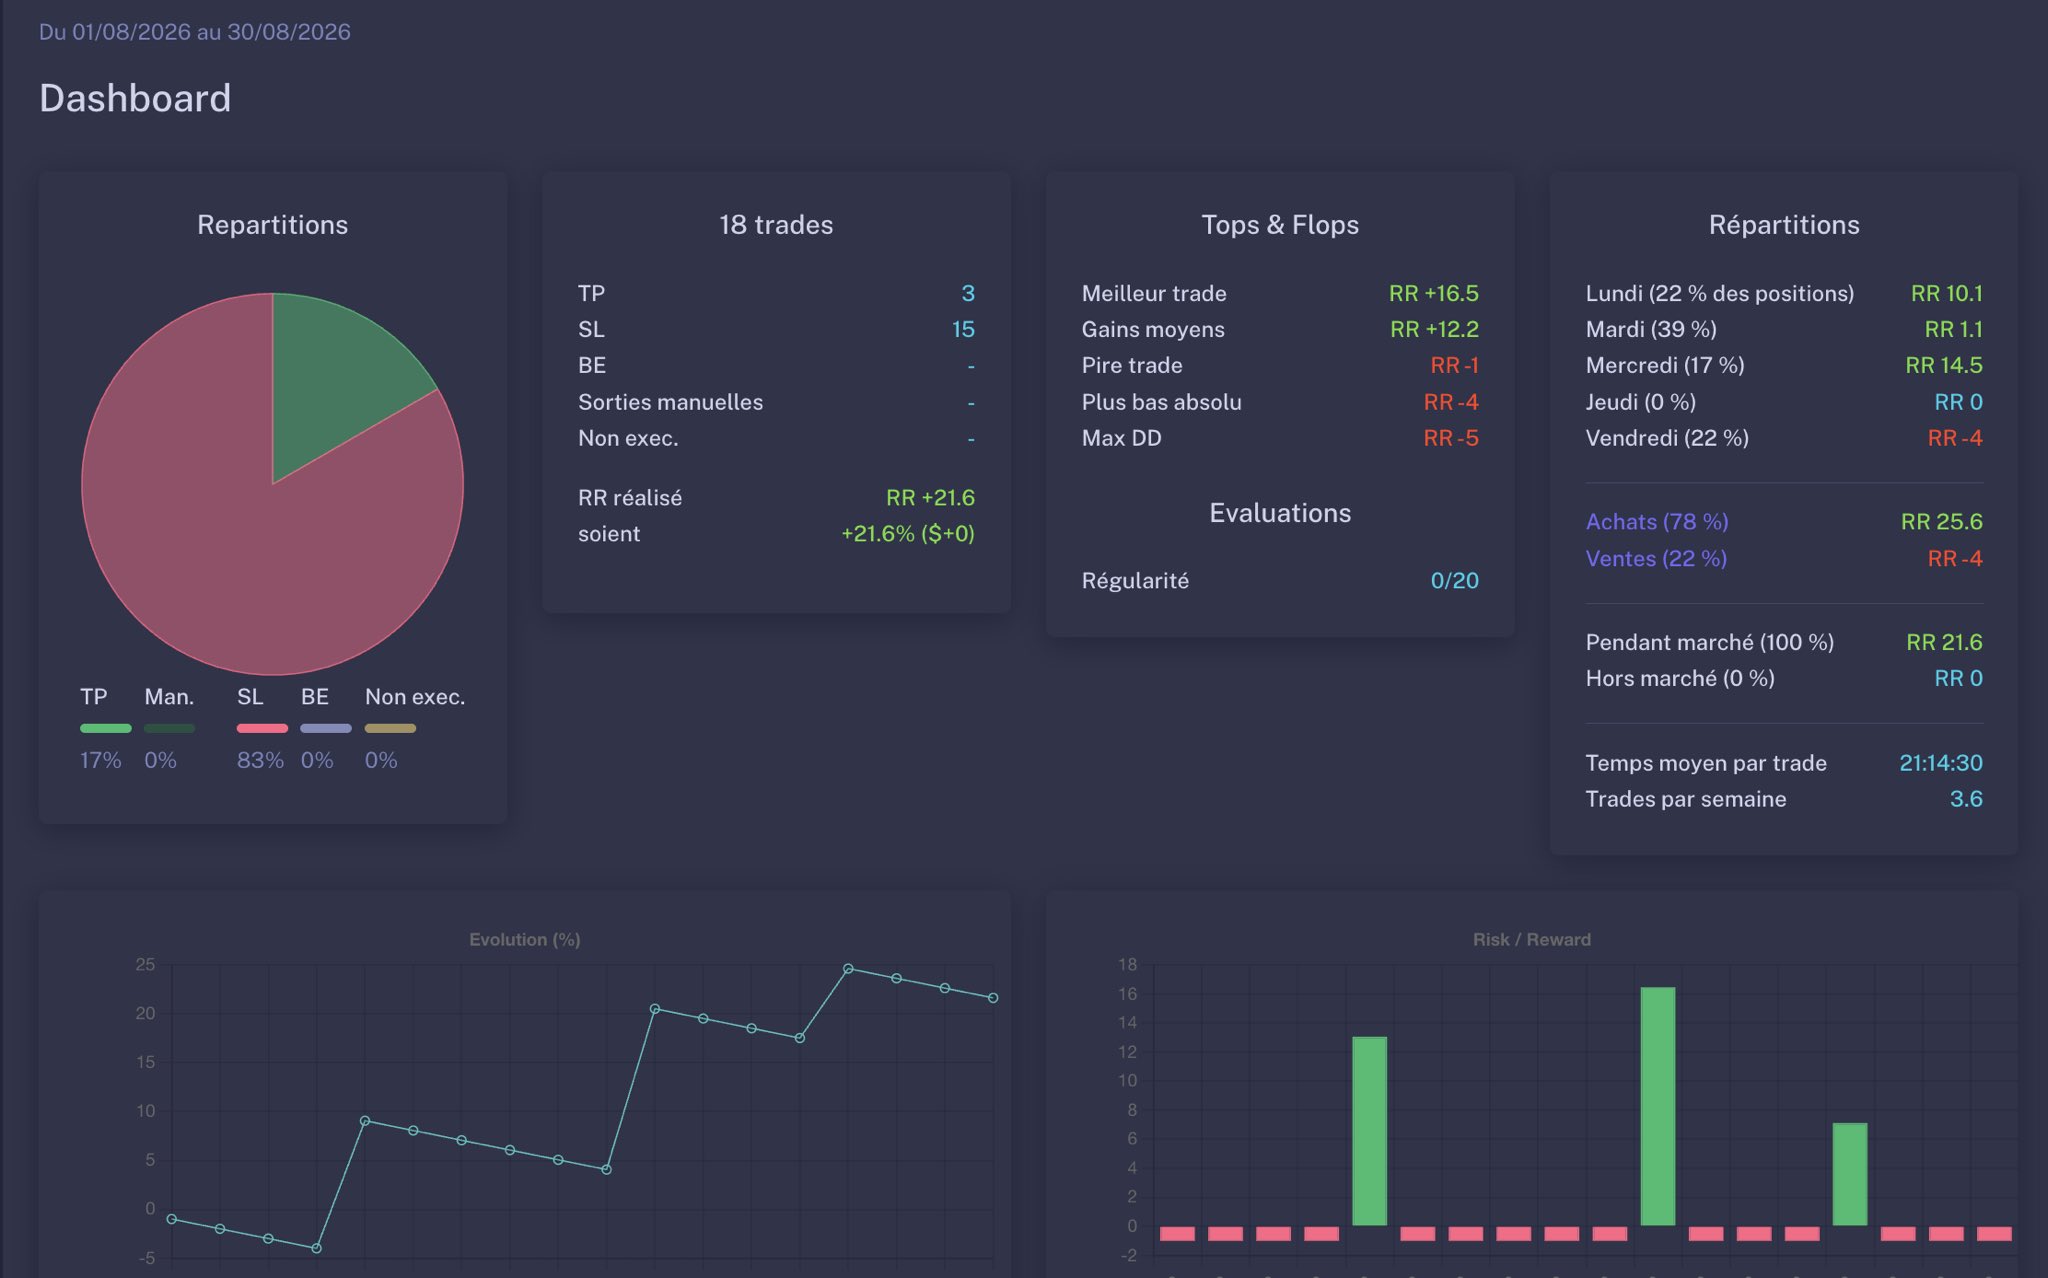The width and height of the screenshot is (2048, 1278).
Task: Toggle the BE legend swatch
Action: click(326, 728)
